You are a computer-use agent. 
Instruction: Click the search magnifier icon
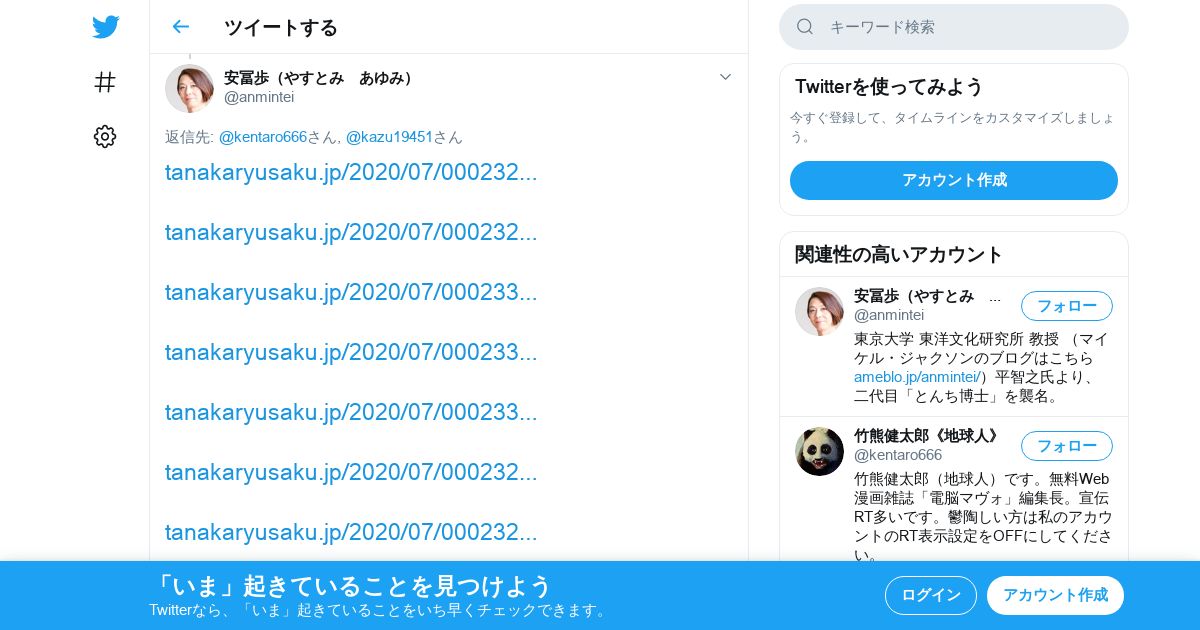pos(805,27)
